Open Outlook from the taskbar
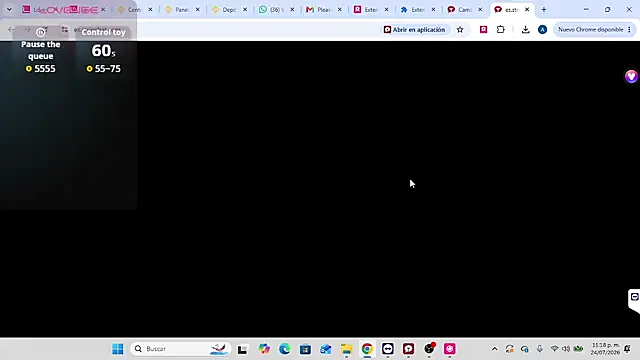640x360 pixels. 326,349
